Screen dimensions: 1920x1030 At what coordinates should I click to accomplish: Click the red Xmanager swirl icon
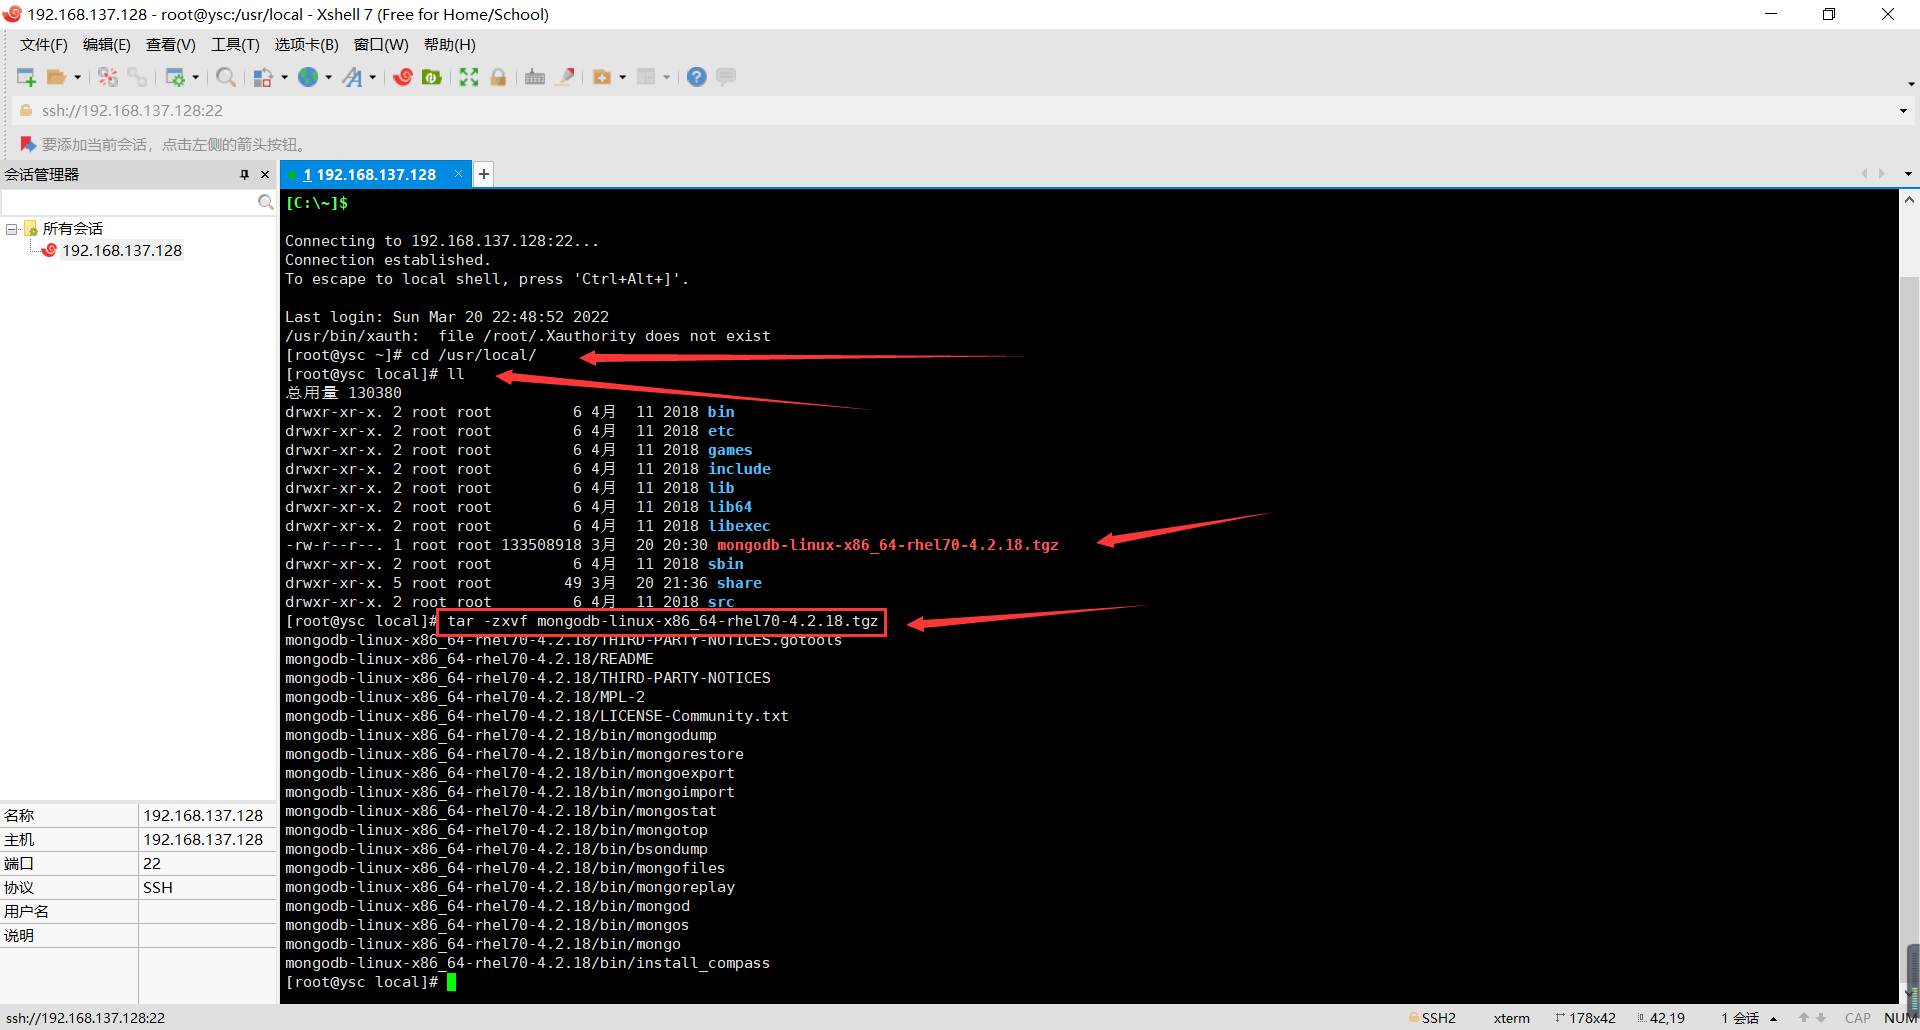pos(403,77)
